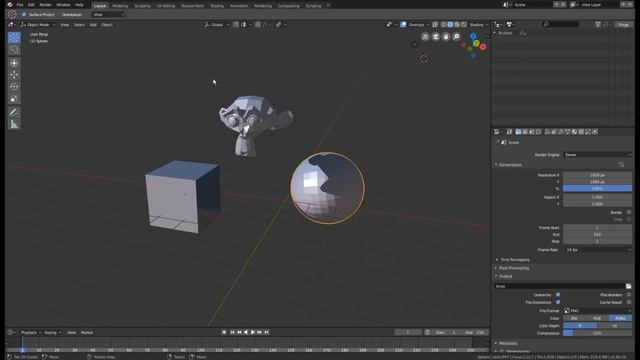Adjust the Compression slider
640x360 pixels.
pyautogui.click(x=598, y=333)
